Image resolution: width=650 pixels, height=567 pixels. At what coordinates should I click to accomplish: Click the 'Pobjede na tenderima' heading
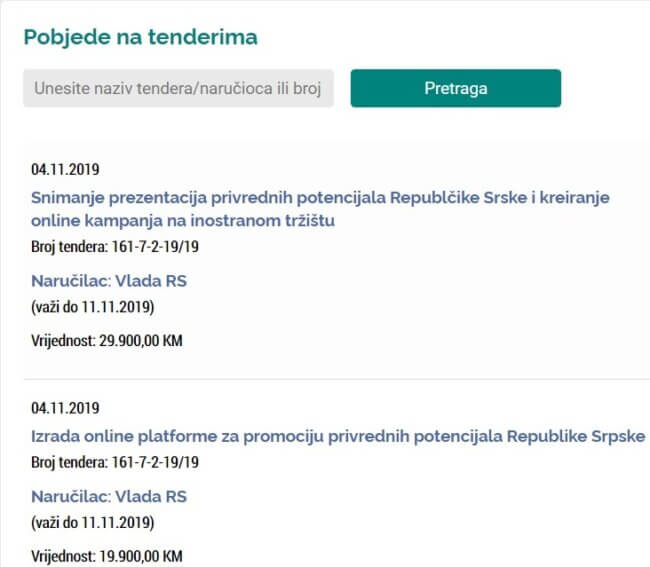pyautogui.click(x=140, y=37)
